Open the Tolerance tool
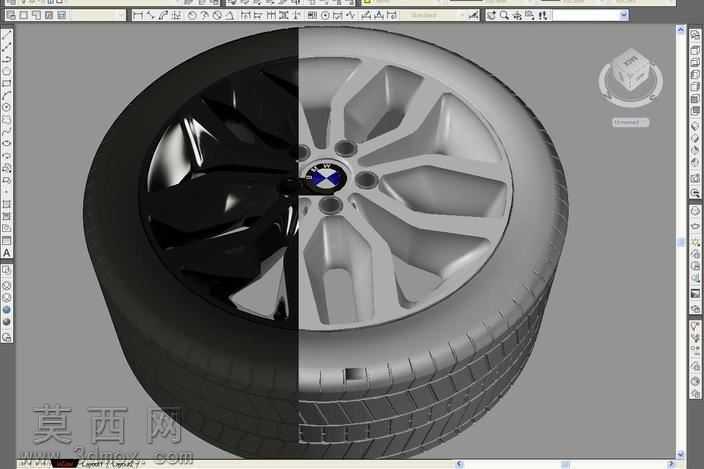704x469 pixels. (312, 15)
